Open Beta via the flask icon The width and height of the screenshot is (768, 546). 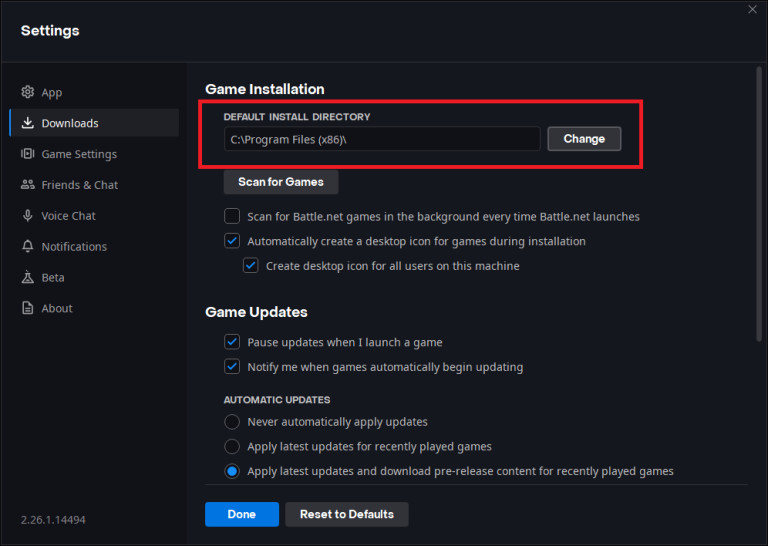click(28, 278)
